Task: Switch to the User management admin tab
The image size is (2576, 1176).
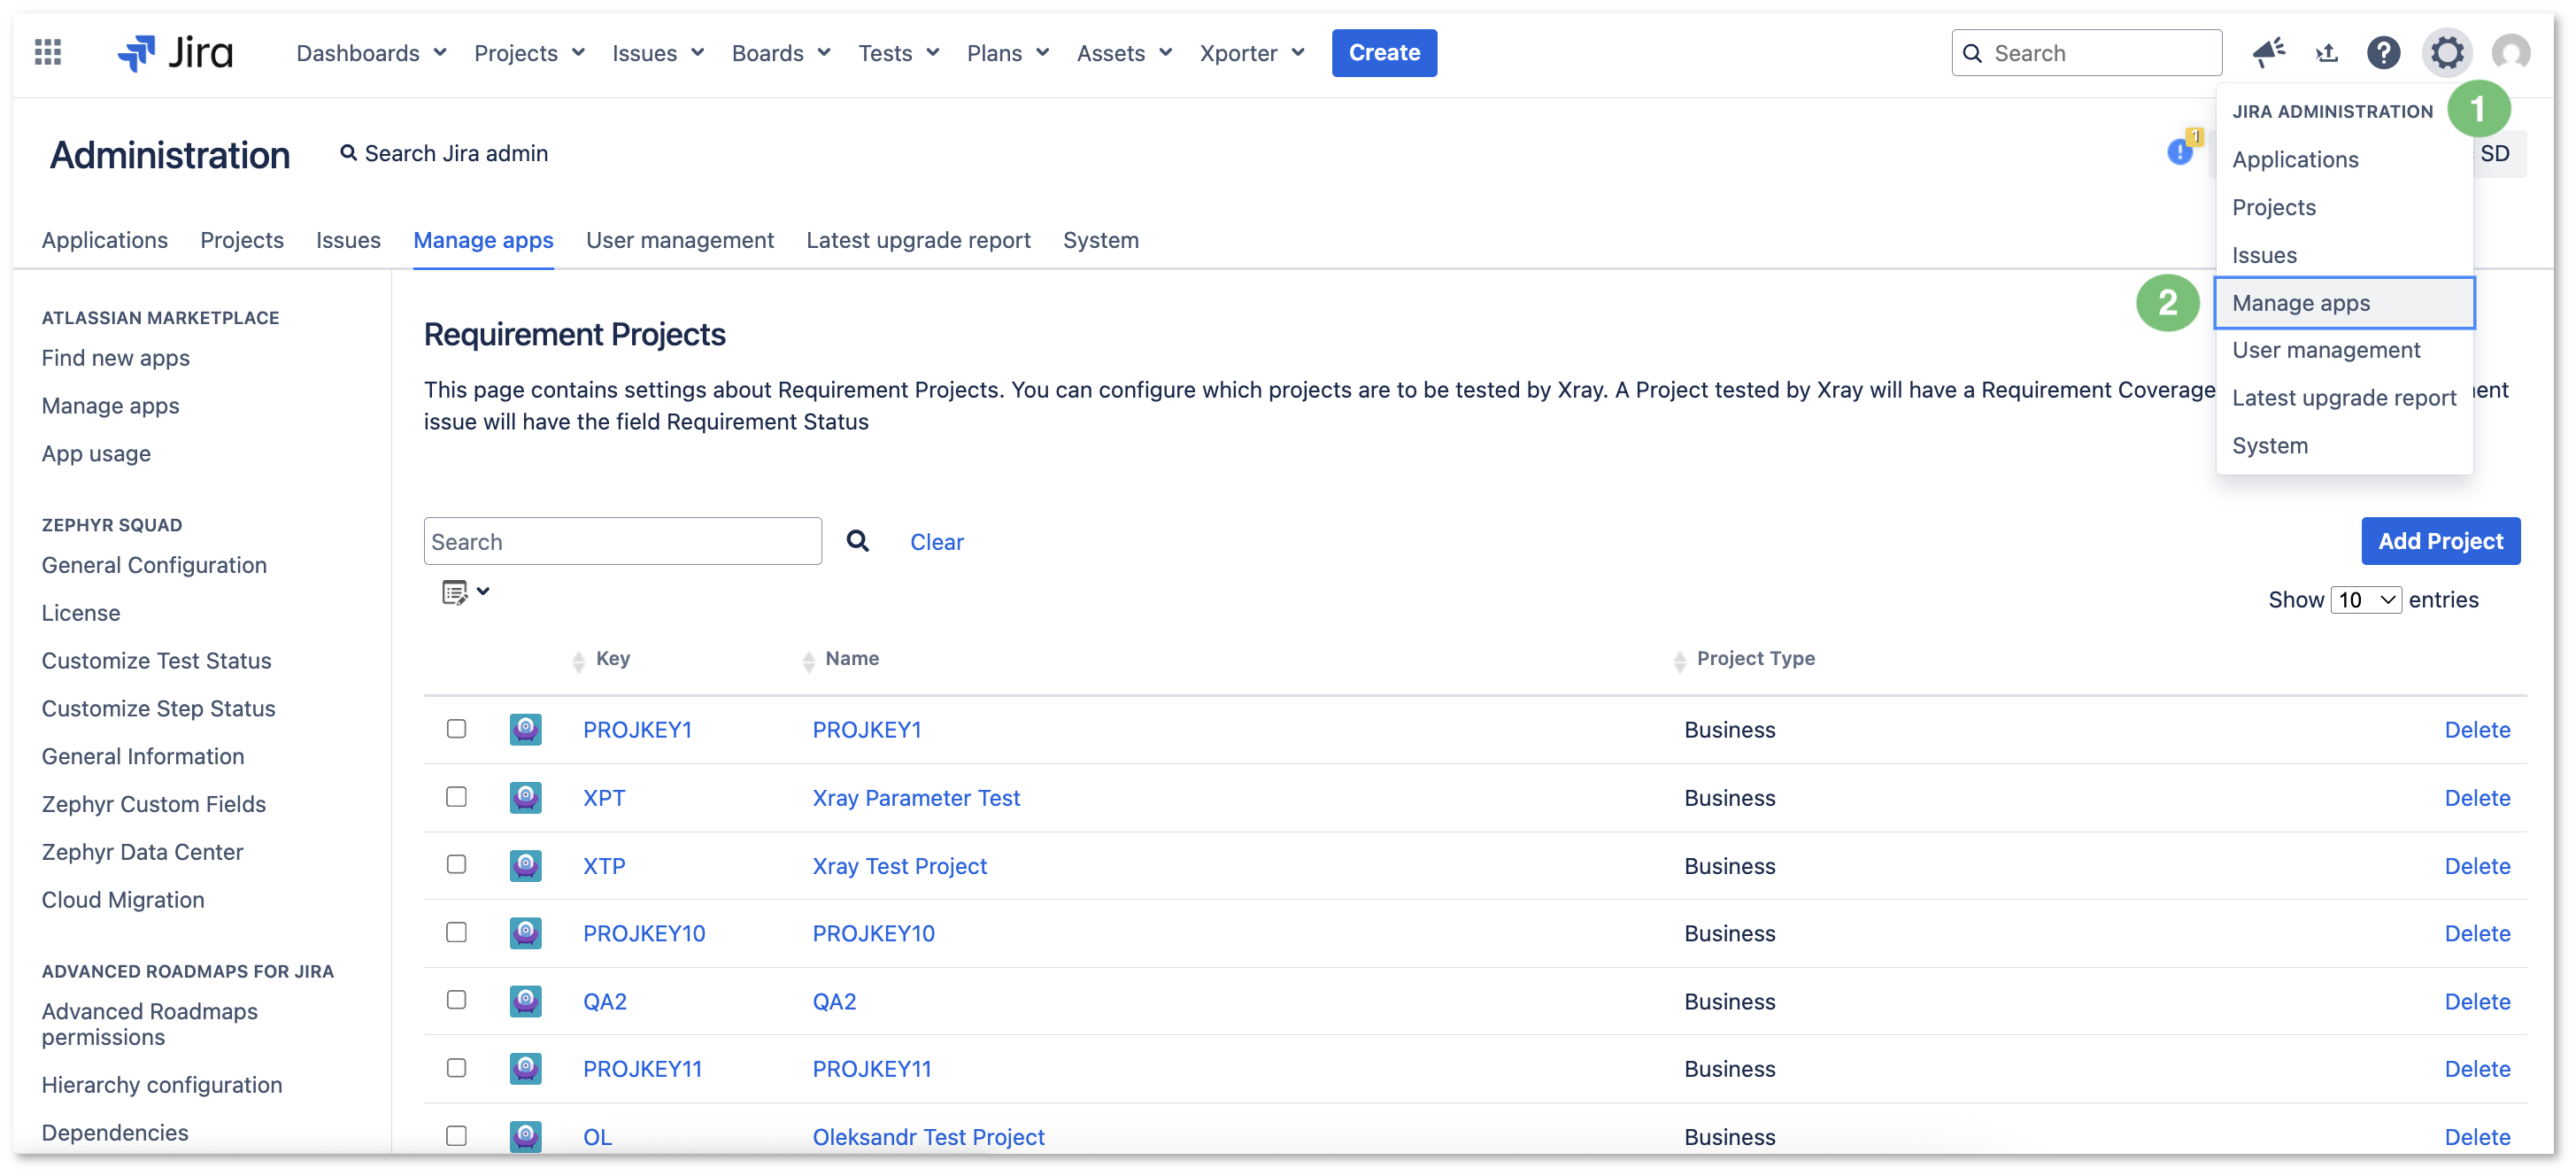Action: pos(680,240)
